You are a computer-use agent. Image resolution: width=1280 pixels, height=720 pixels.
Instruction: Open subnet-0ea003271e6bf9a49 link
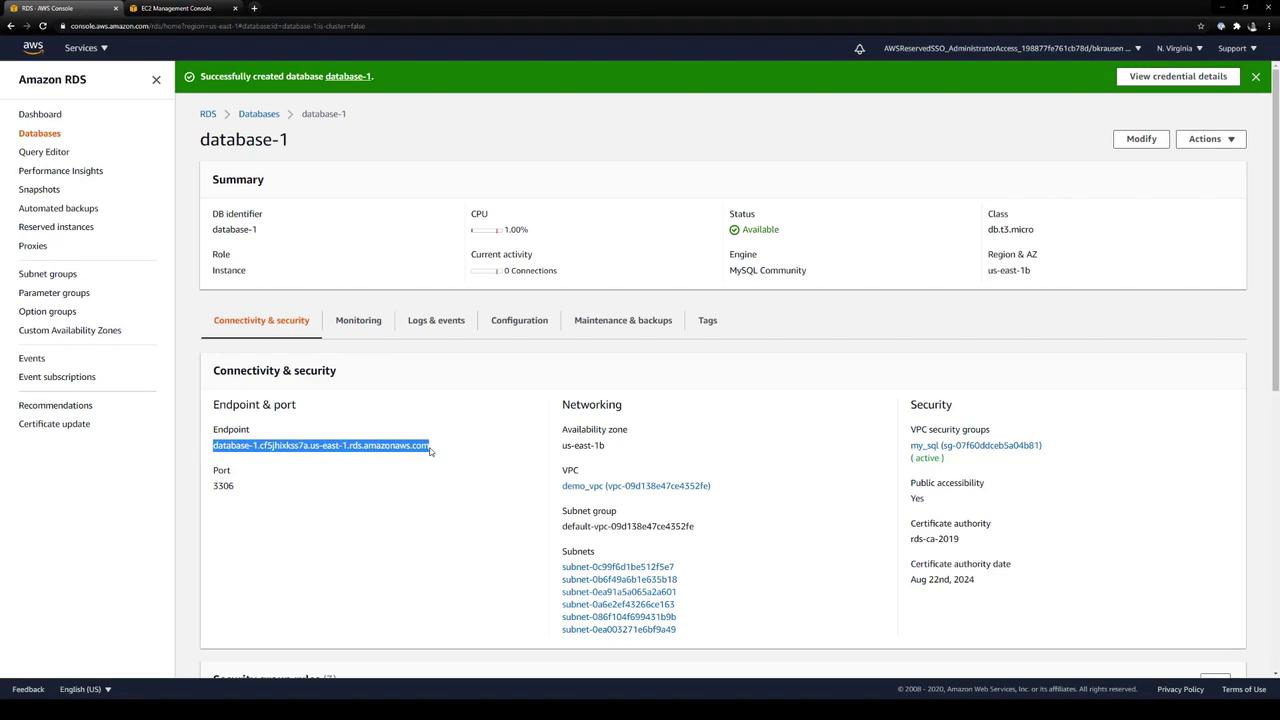[619, 630]
